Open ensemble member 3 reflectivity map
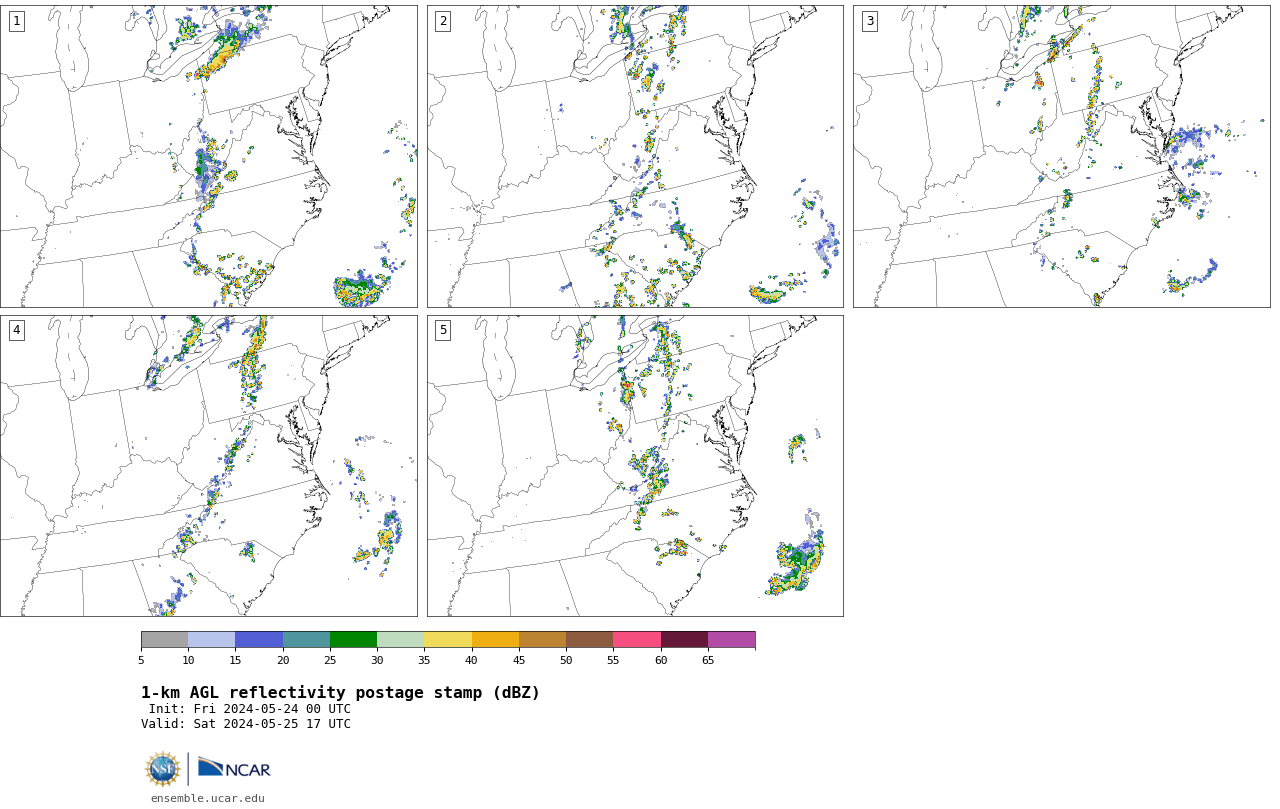The height and width of the screenshot is (809, 1280). 1061,156
